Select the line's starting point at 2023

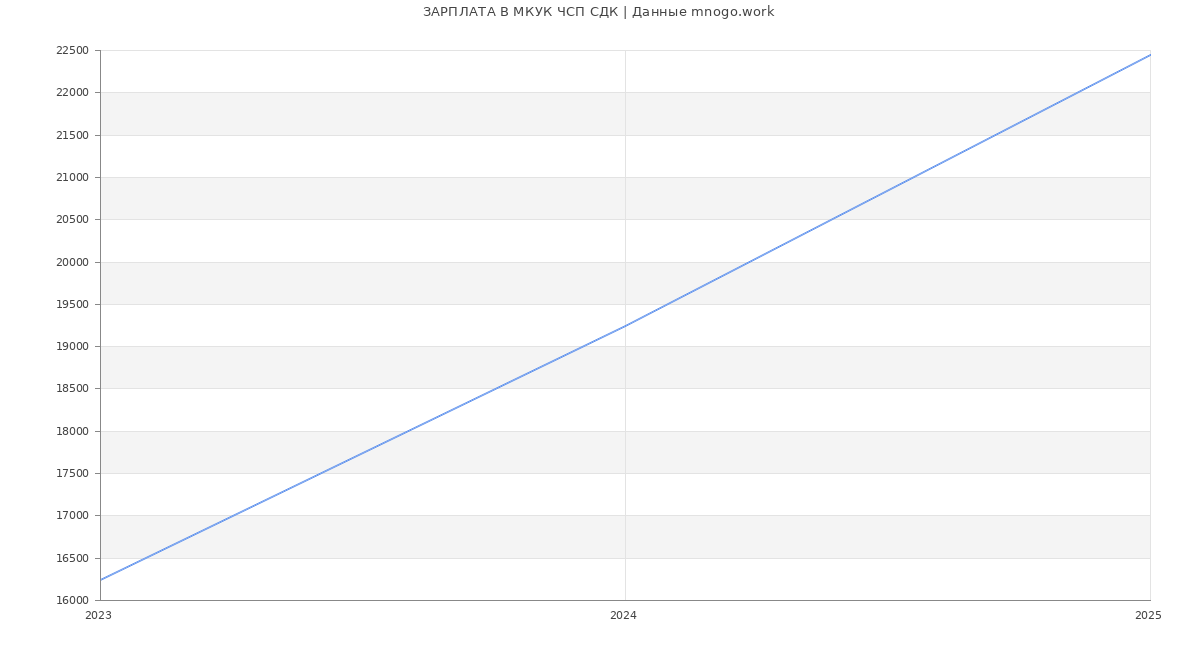click(101, 580)
